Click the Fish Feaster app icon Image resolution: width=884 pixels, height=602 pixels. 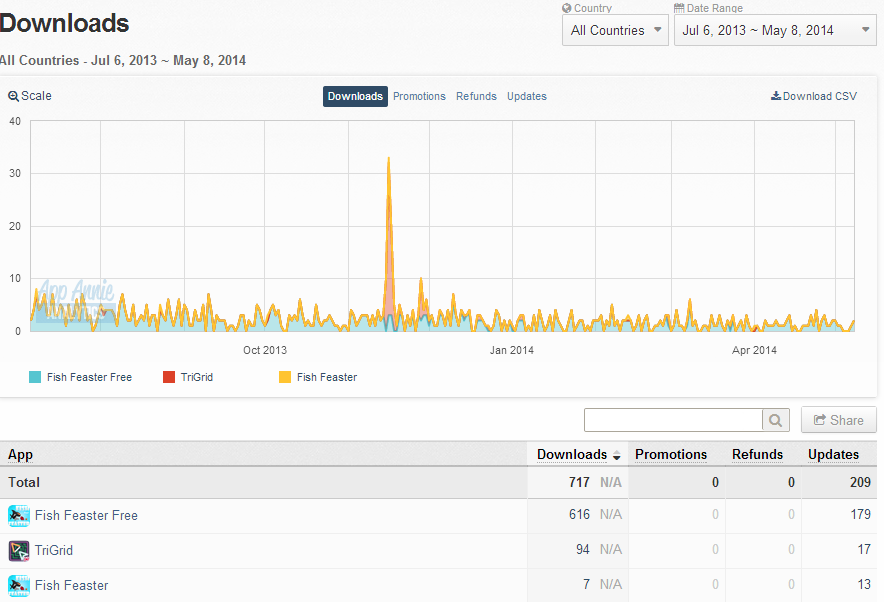pyautogui.click(x=19, y=586)
